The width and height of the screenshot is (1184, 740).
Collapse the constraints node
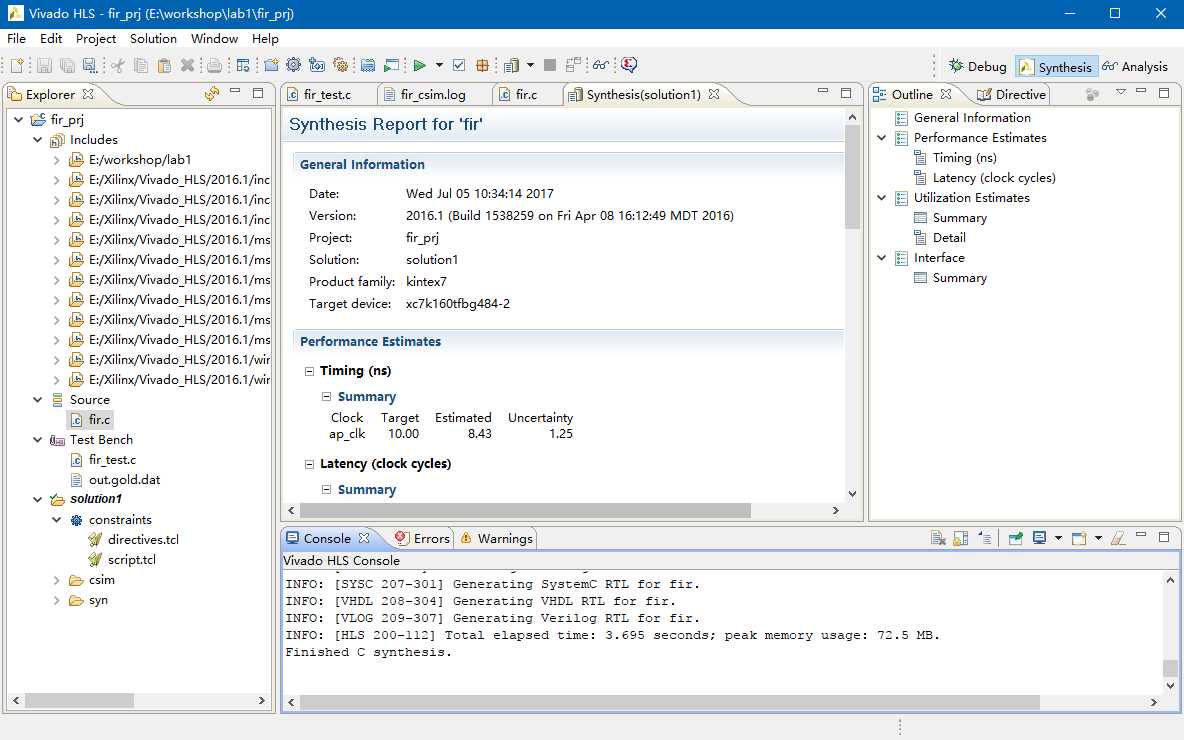coord(57,520)
